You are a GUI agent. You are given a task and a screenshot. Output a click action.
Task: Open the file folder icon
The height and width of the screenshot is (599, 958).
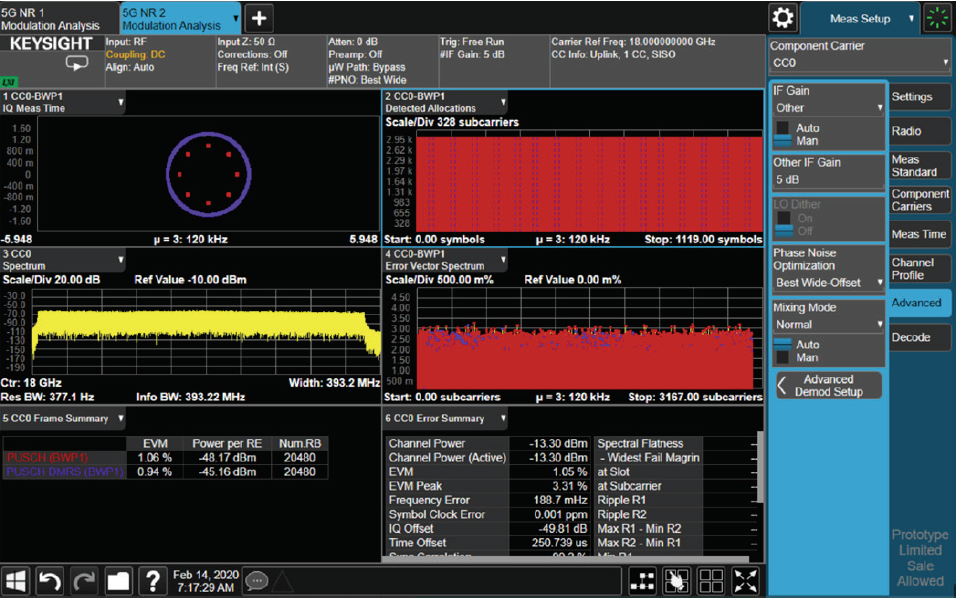pyautogui.click(x=118, y=580)
